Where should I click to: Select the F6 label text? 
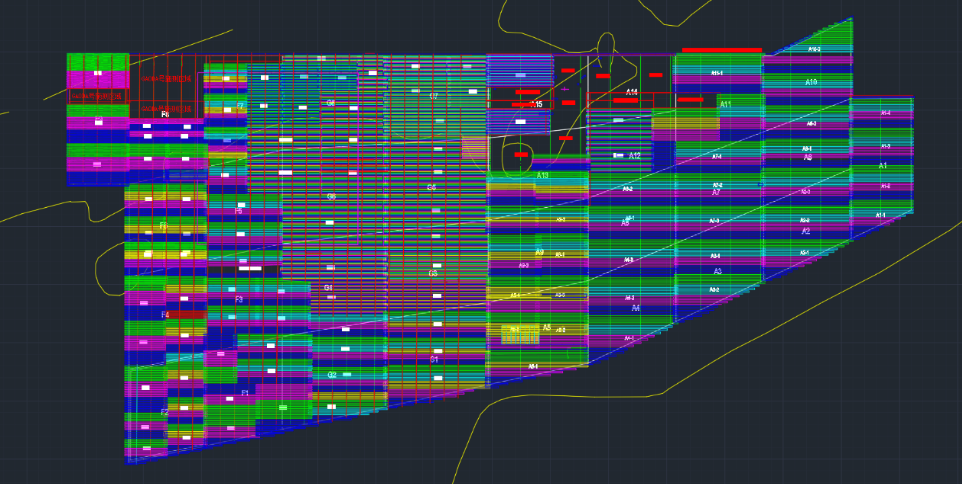point(165,115)
